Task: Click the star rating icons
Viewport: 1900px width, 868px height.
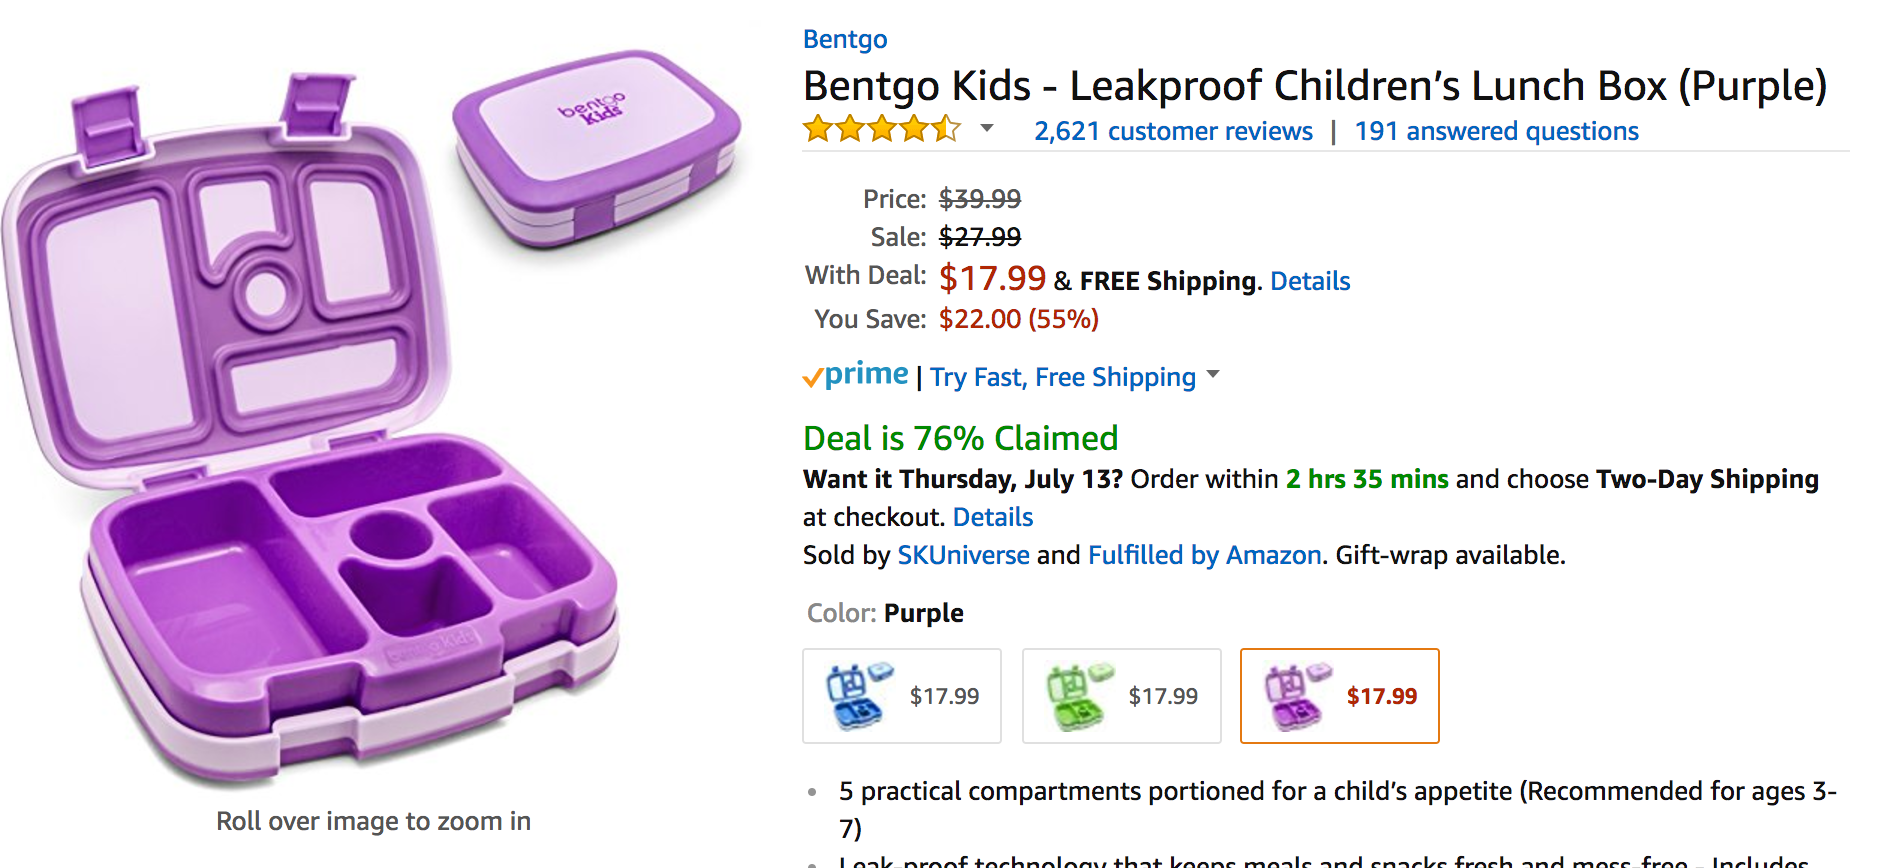Action: click(x=882, y=130)
